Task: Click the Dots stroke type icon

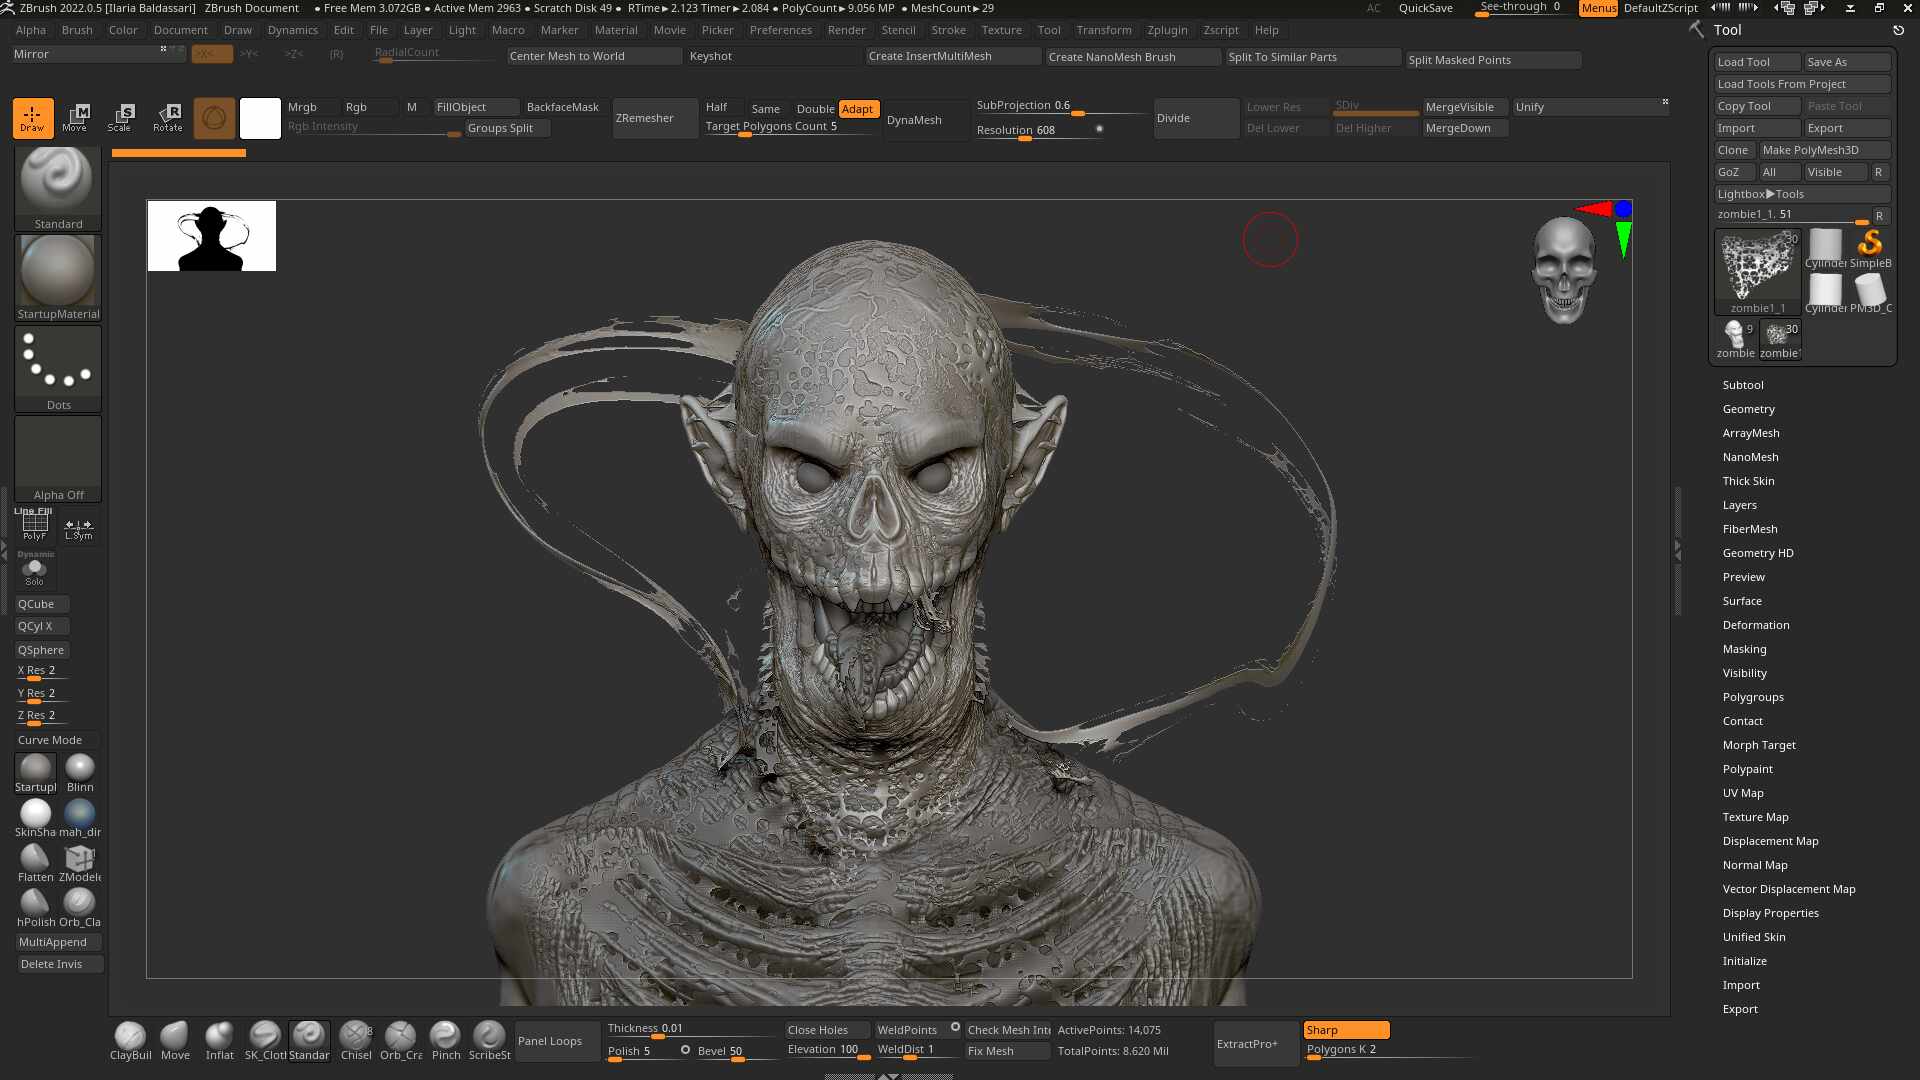Action: pyautogui.click(x=58, y=369)
